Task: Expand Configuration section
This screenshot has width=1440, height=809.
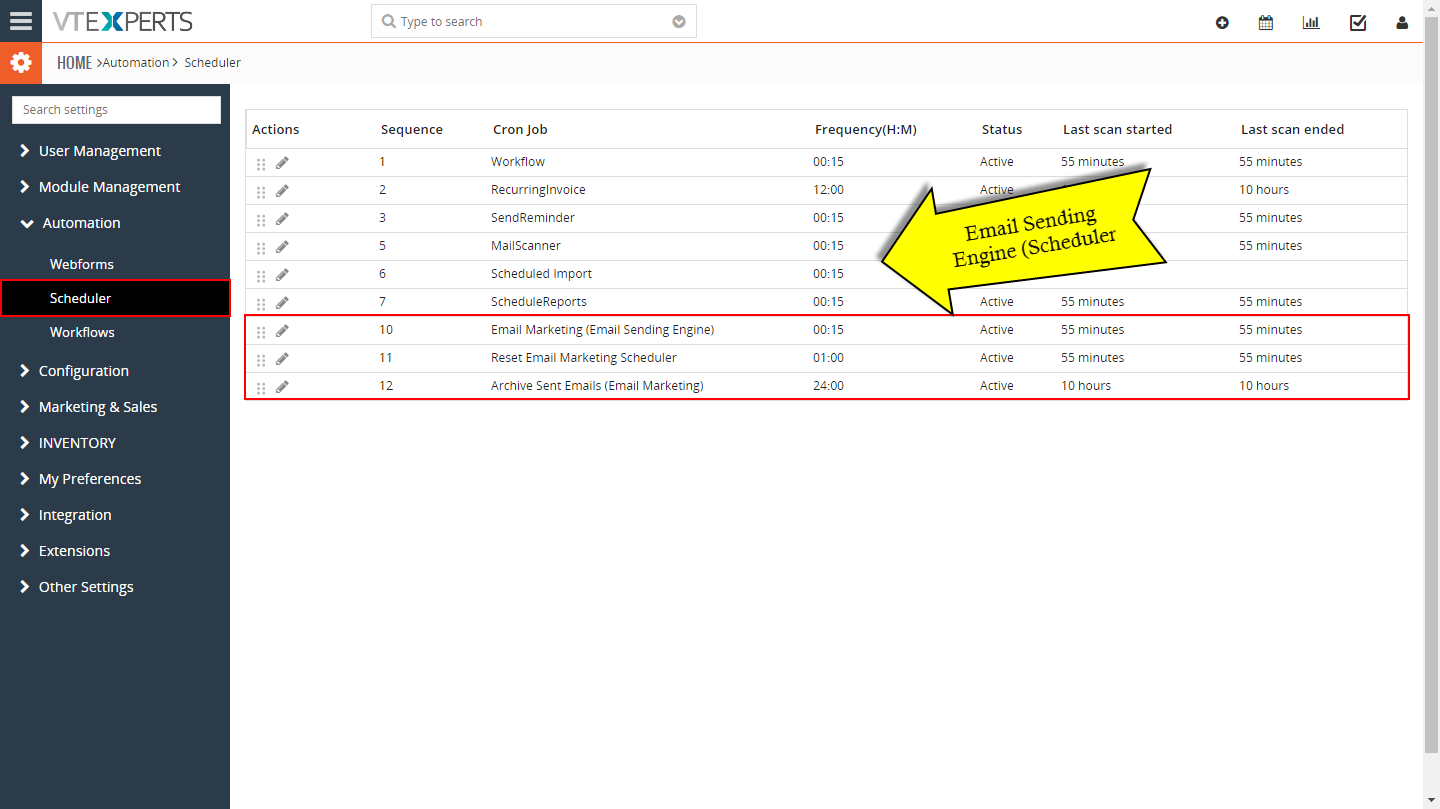Action: (74, 371)
